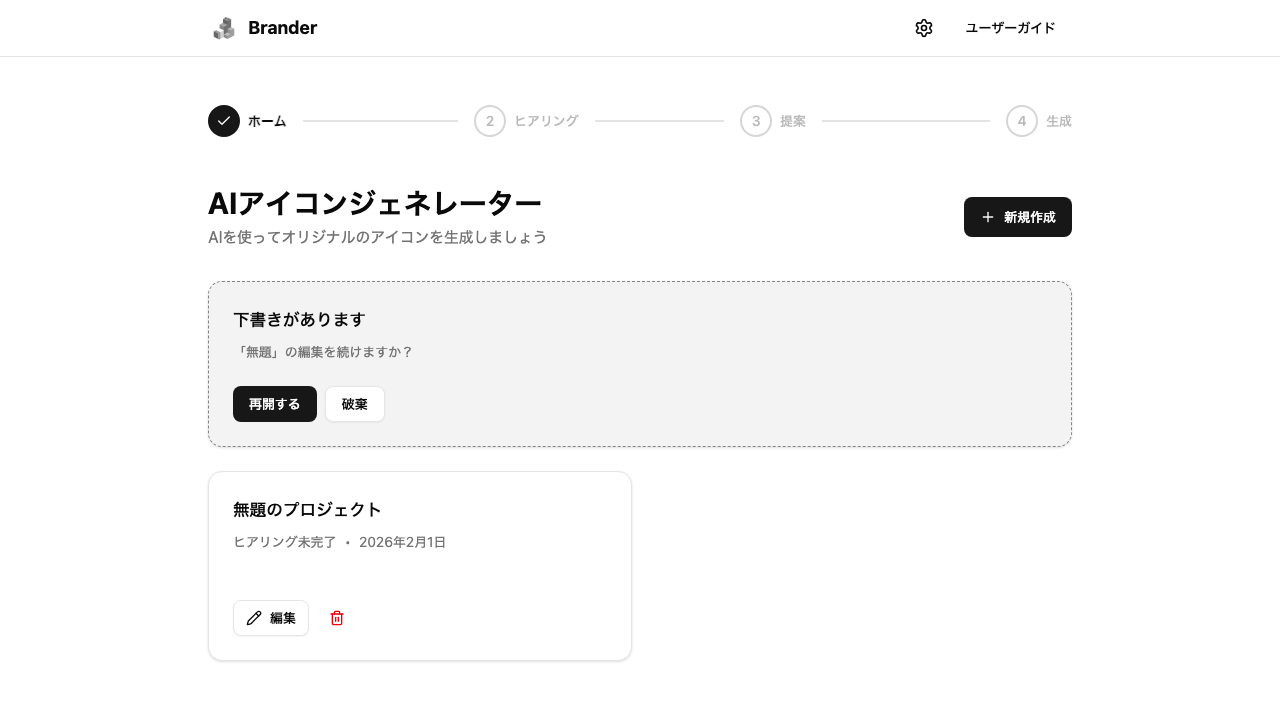Click the AIアイコンジェネレーター heading
The width and height of the screenshot is (1280, 720).
click(375, 203)
